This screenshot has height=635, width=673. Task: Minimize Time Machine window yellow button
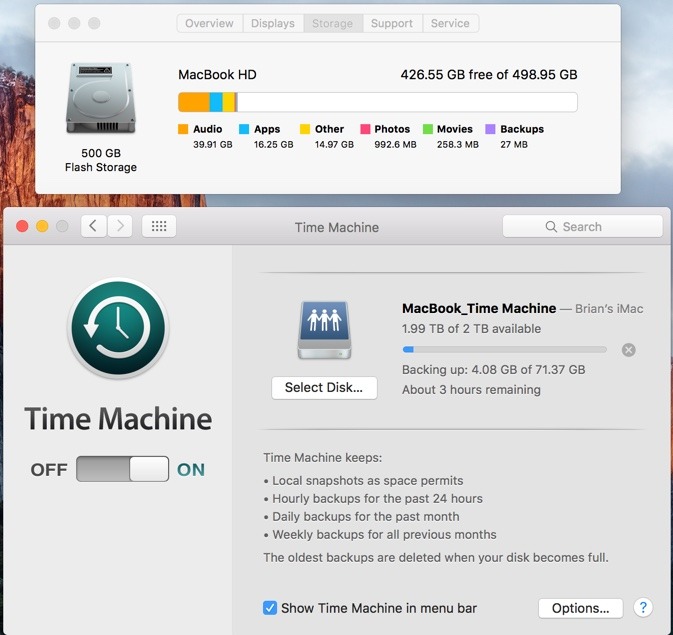tap(42, 226)
